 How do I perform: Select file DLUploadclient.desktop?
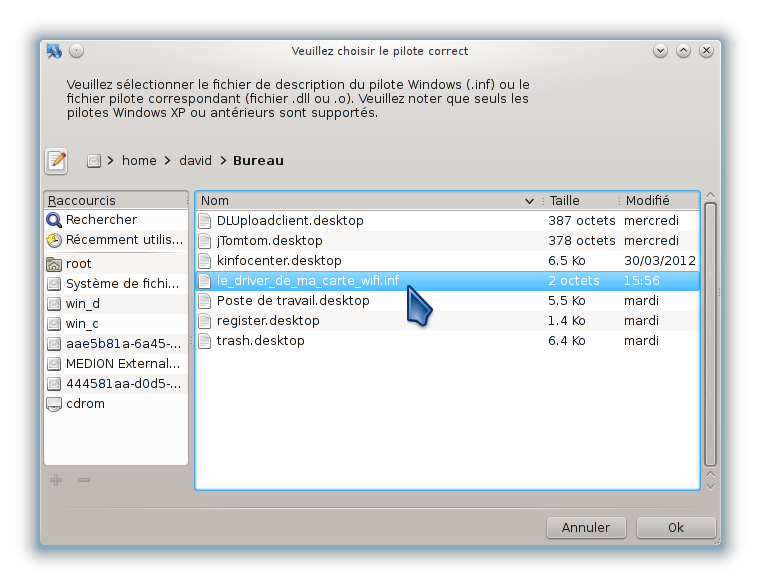[447, 221]
